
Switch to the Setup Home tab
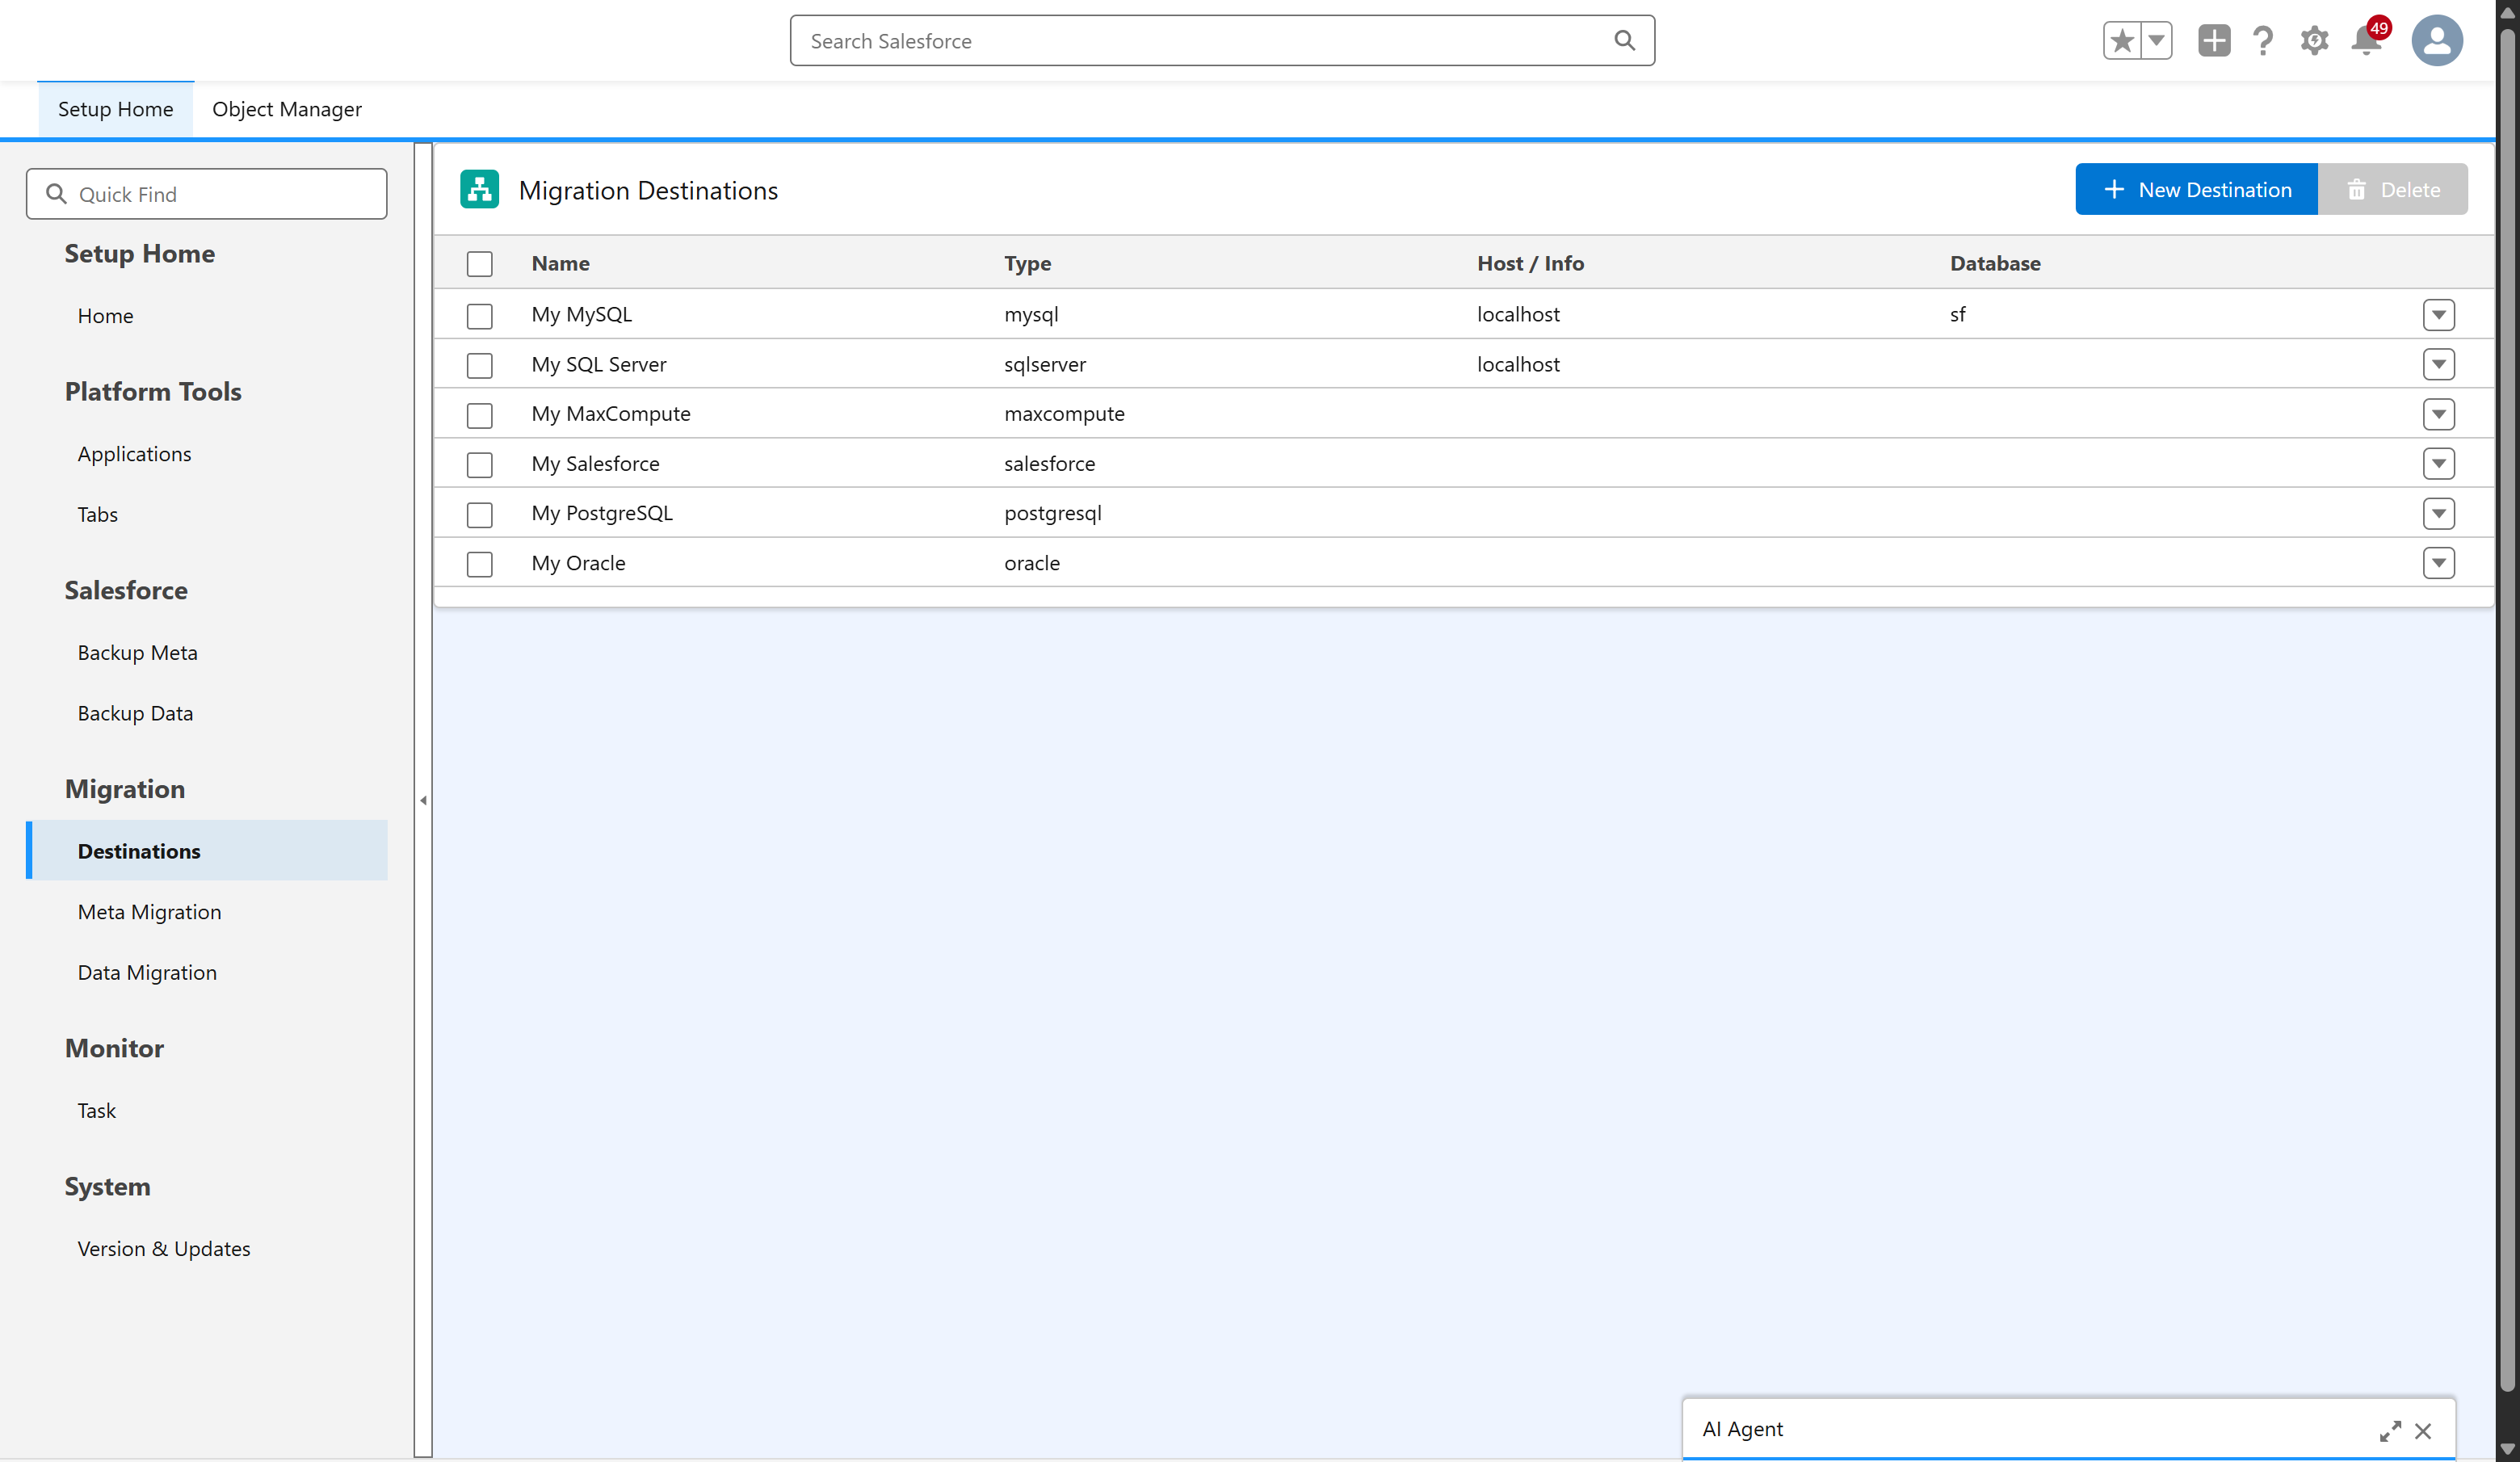pos(115,109)
